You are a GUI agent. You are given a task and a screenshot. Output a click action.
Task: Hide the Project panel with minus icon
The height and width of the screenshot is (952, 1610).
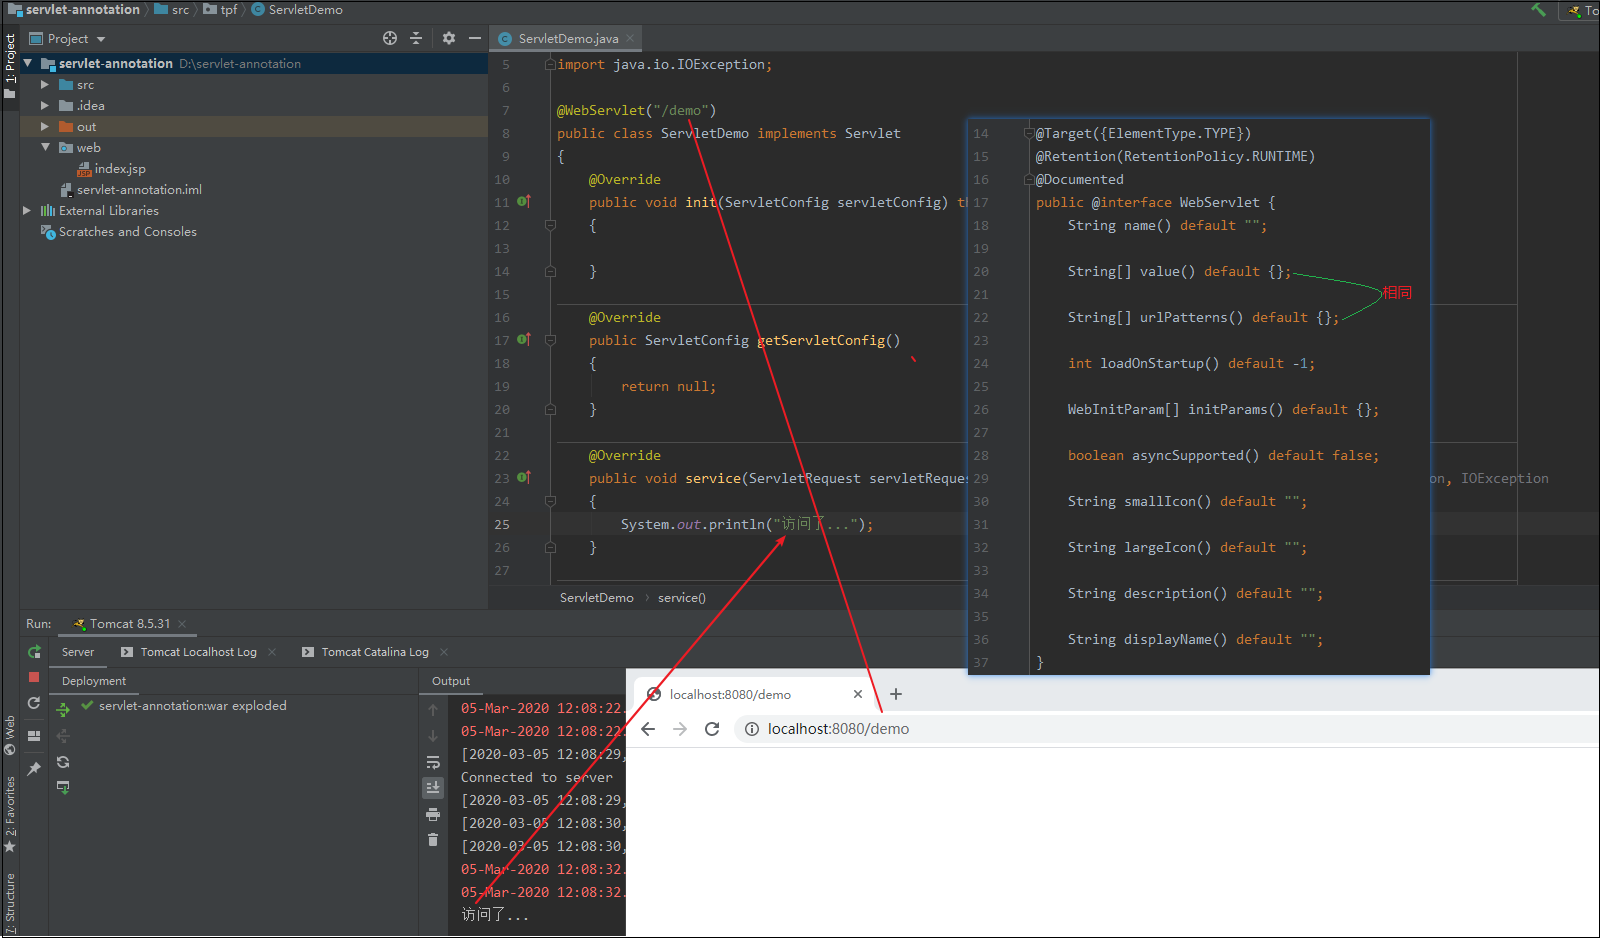click(x=475, y=38)
